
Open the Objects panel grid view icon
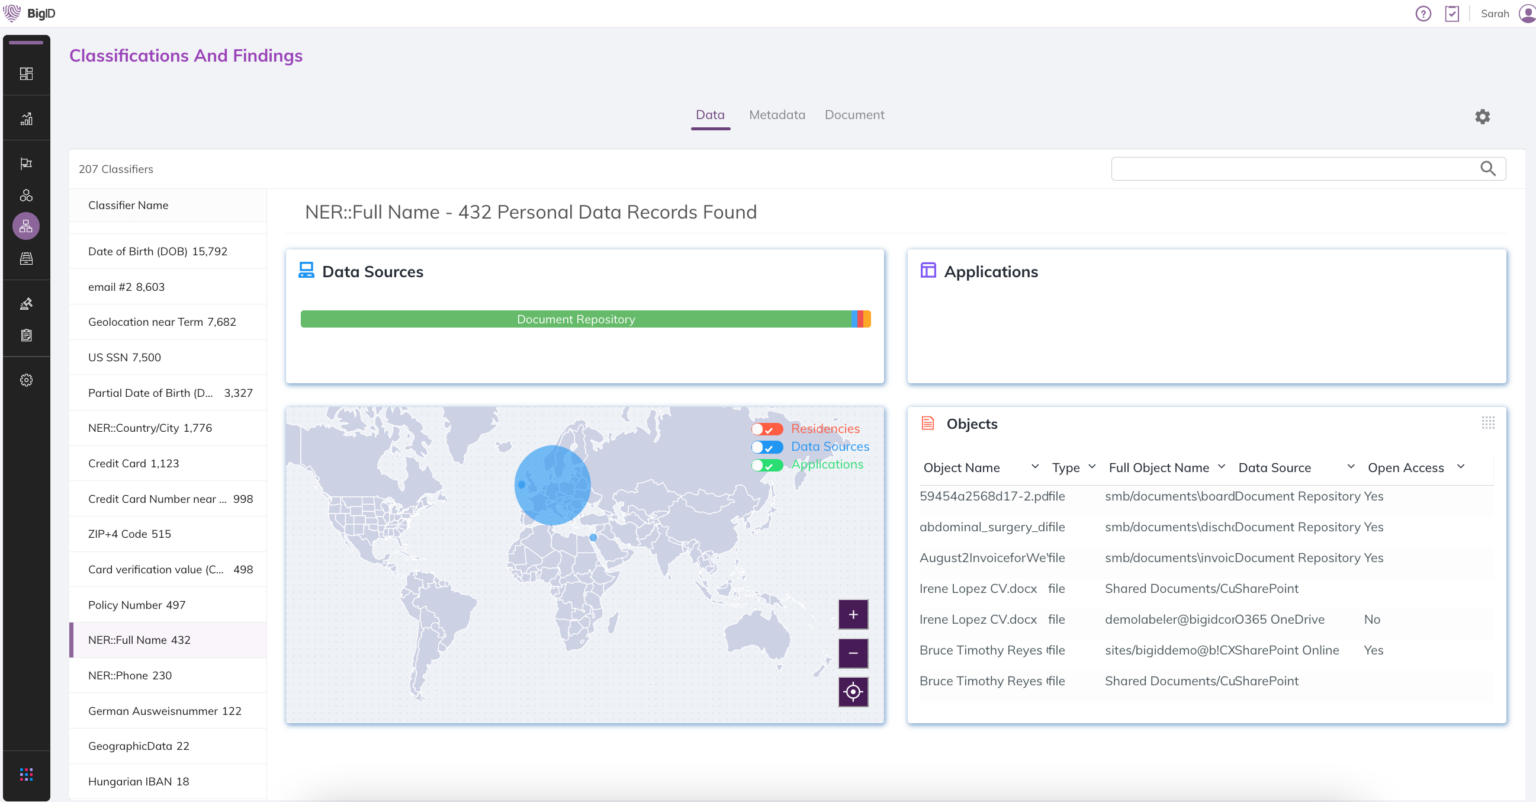tap(1488, 423)
